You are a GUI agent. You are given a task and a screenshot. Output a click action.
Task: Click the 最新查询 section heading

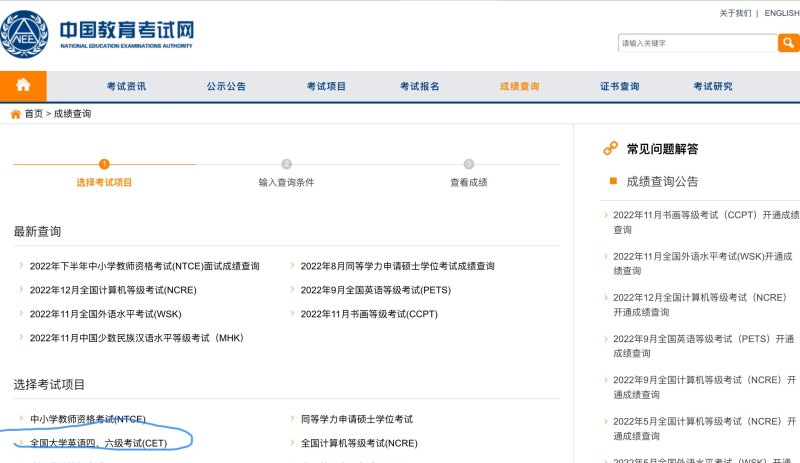pyautogui.click(x=37, y=231)
